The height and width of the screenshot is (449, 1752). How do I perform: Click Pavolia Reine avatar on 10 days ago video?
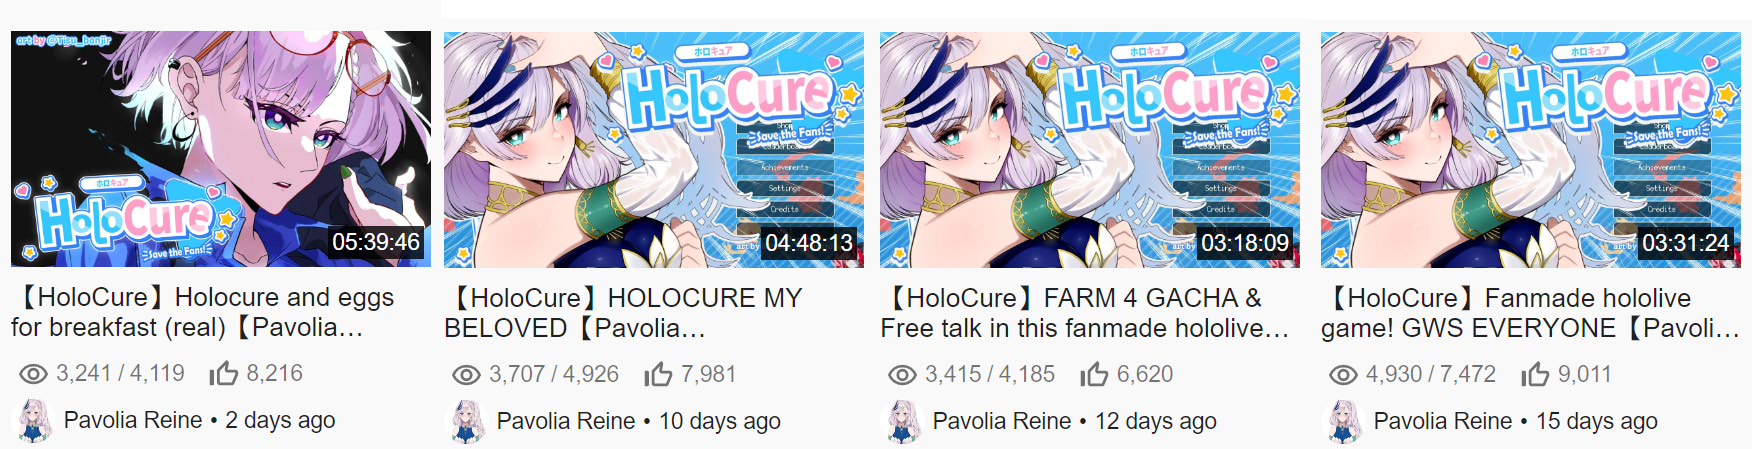click(466, 421)
